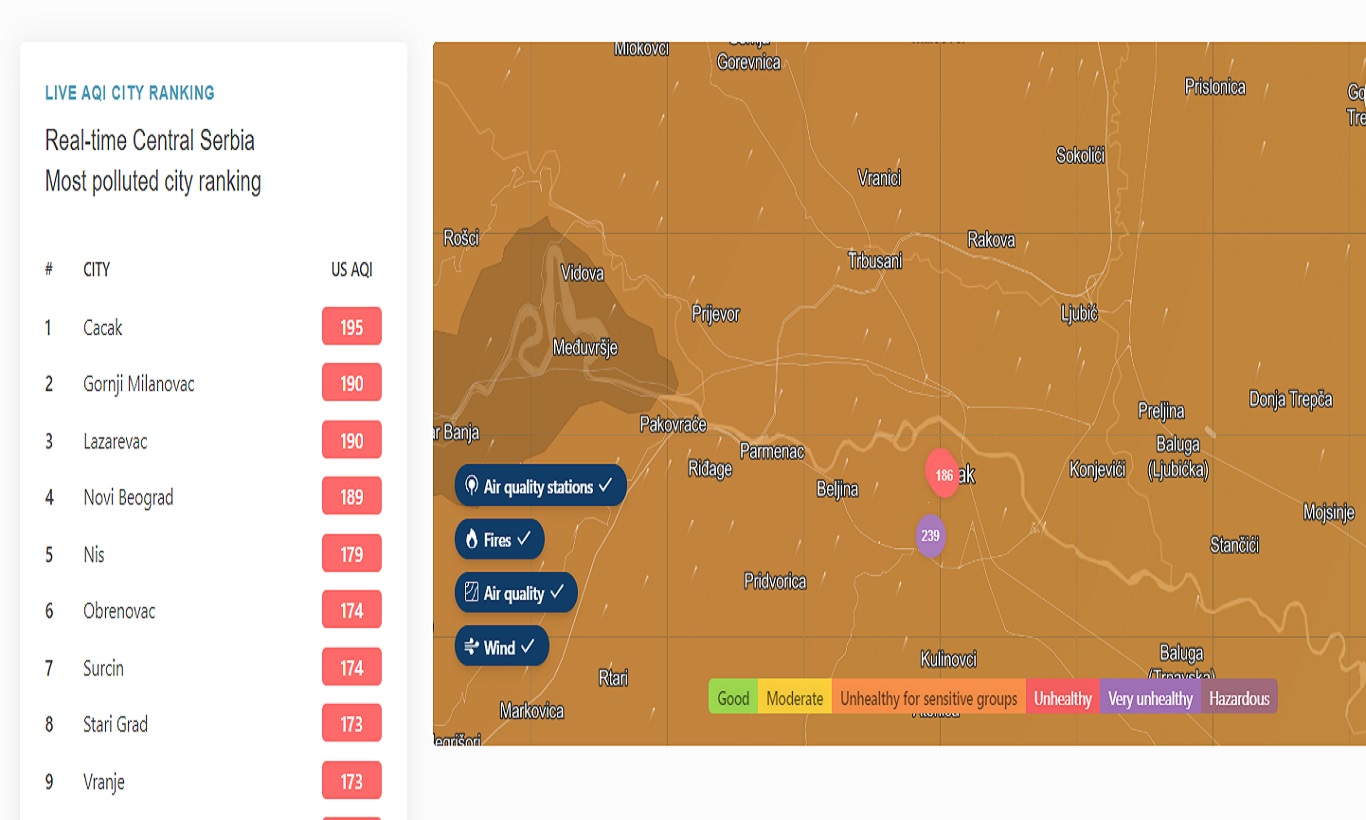
Task: Click the Parmenac label on the map
Action: [x=772, y=451]
